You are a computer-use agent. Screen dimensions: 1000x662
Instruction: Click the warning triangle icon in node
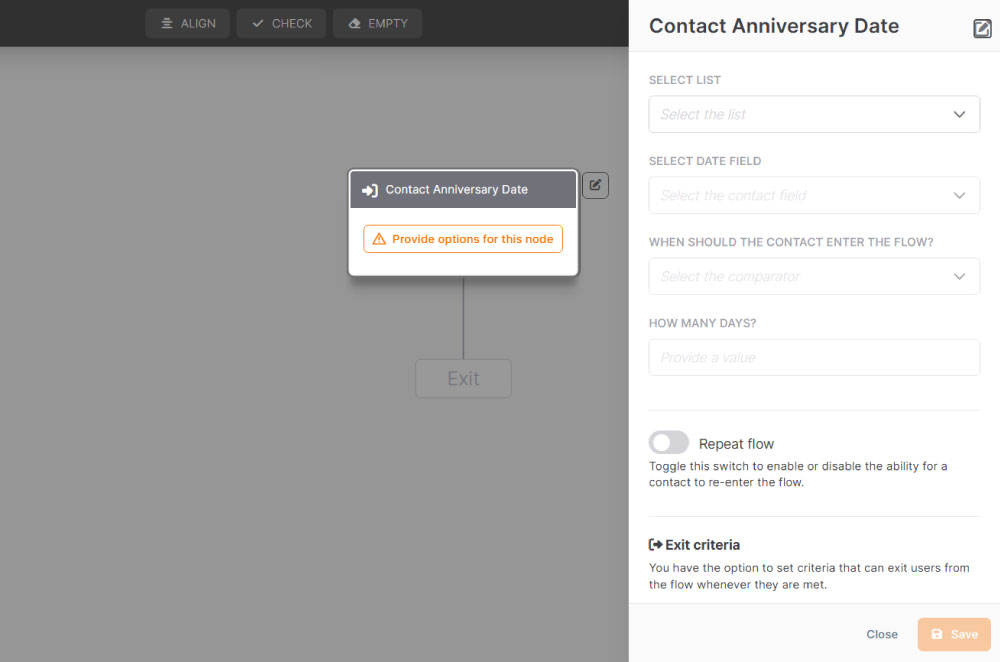click(379, 239)
